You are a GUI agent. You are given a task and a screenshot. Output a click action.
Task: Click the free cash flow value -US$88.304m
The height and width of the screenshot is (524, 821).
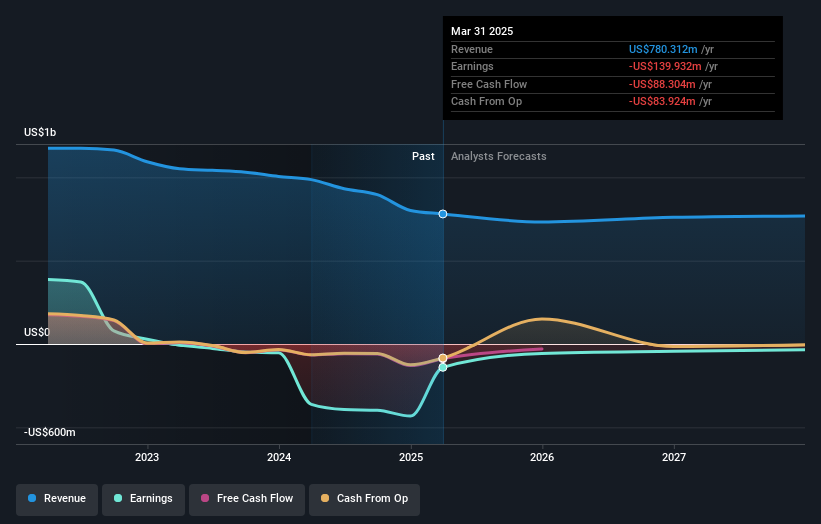[662, 84]
